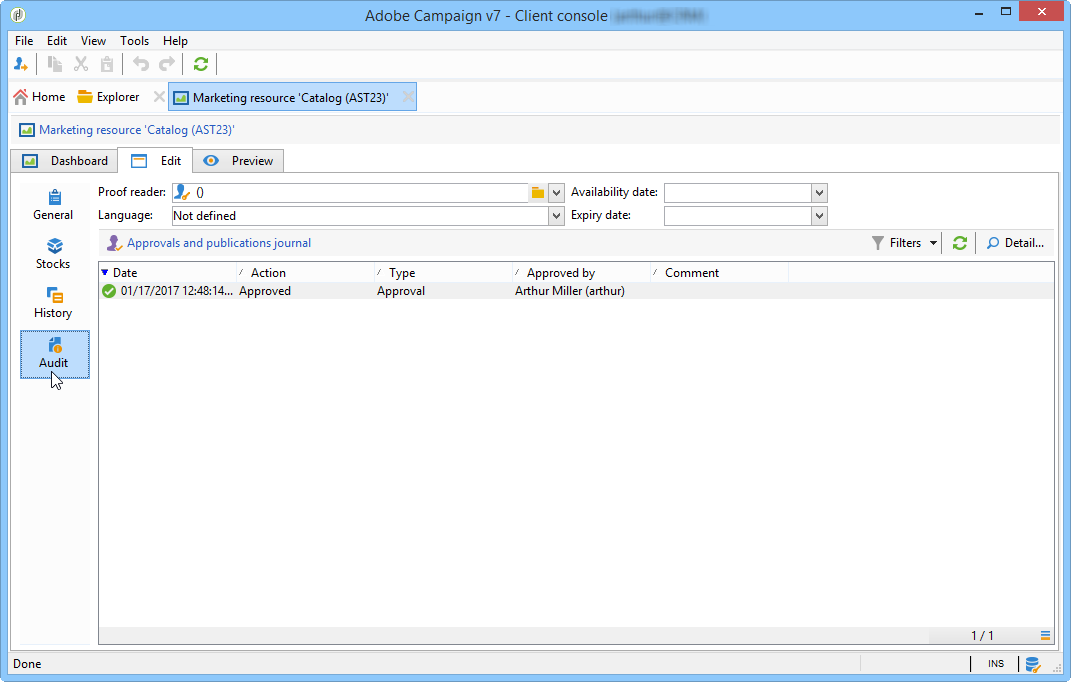
Task: Click the green Refresh toolbar icon
Action: pos(201,65)
